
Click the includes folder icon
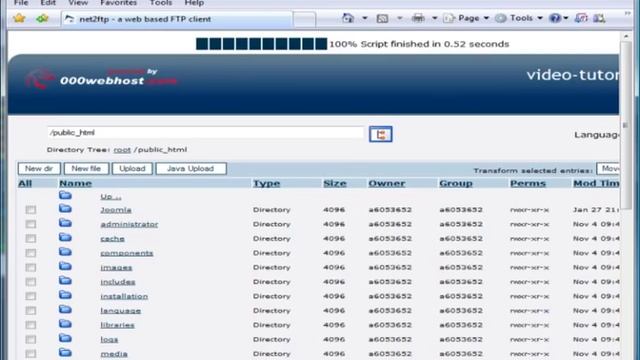[x=65, y=281]
